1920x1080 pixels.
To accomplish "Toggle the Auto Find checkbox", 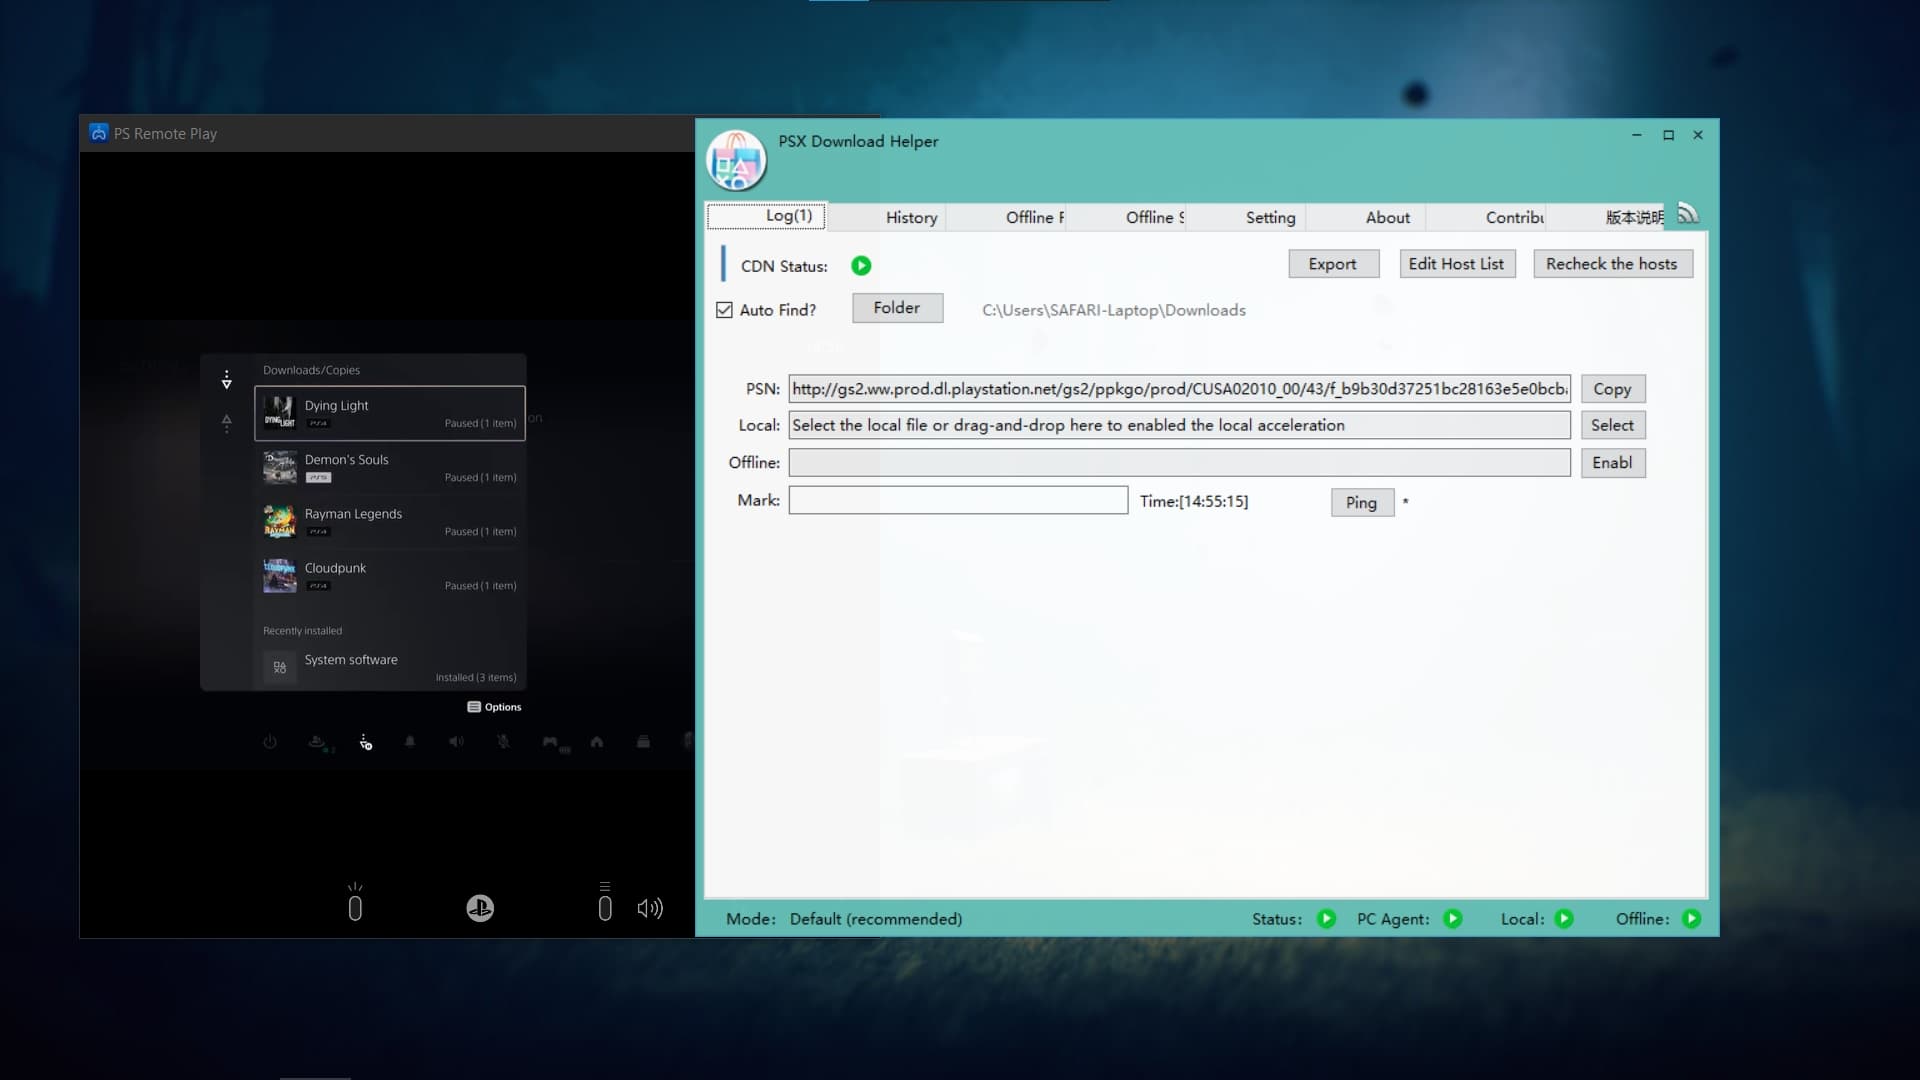I will (724, 310).
